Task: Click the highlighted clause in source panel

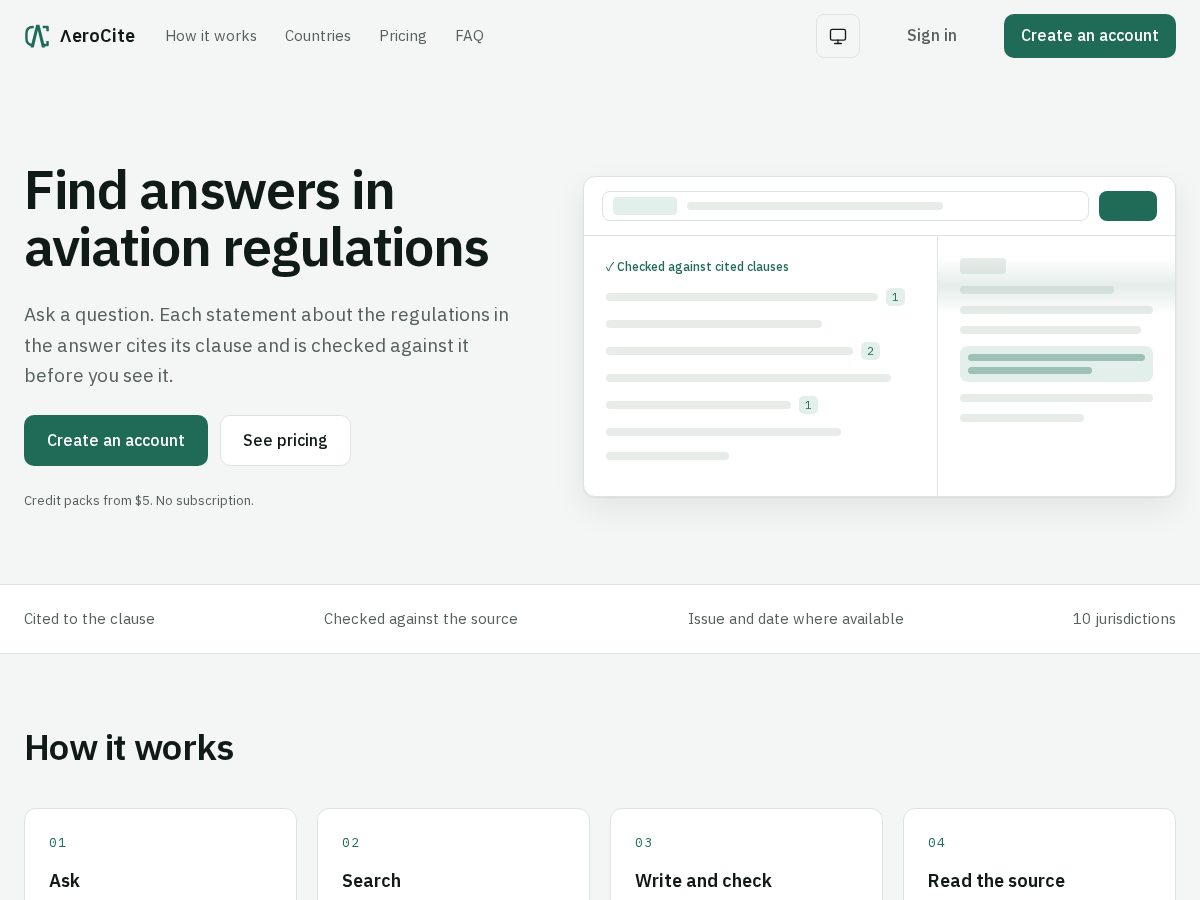Action: 1056,364
